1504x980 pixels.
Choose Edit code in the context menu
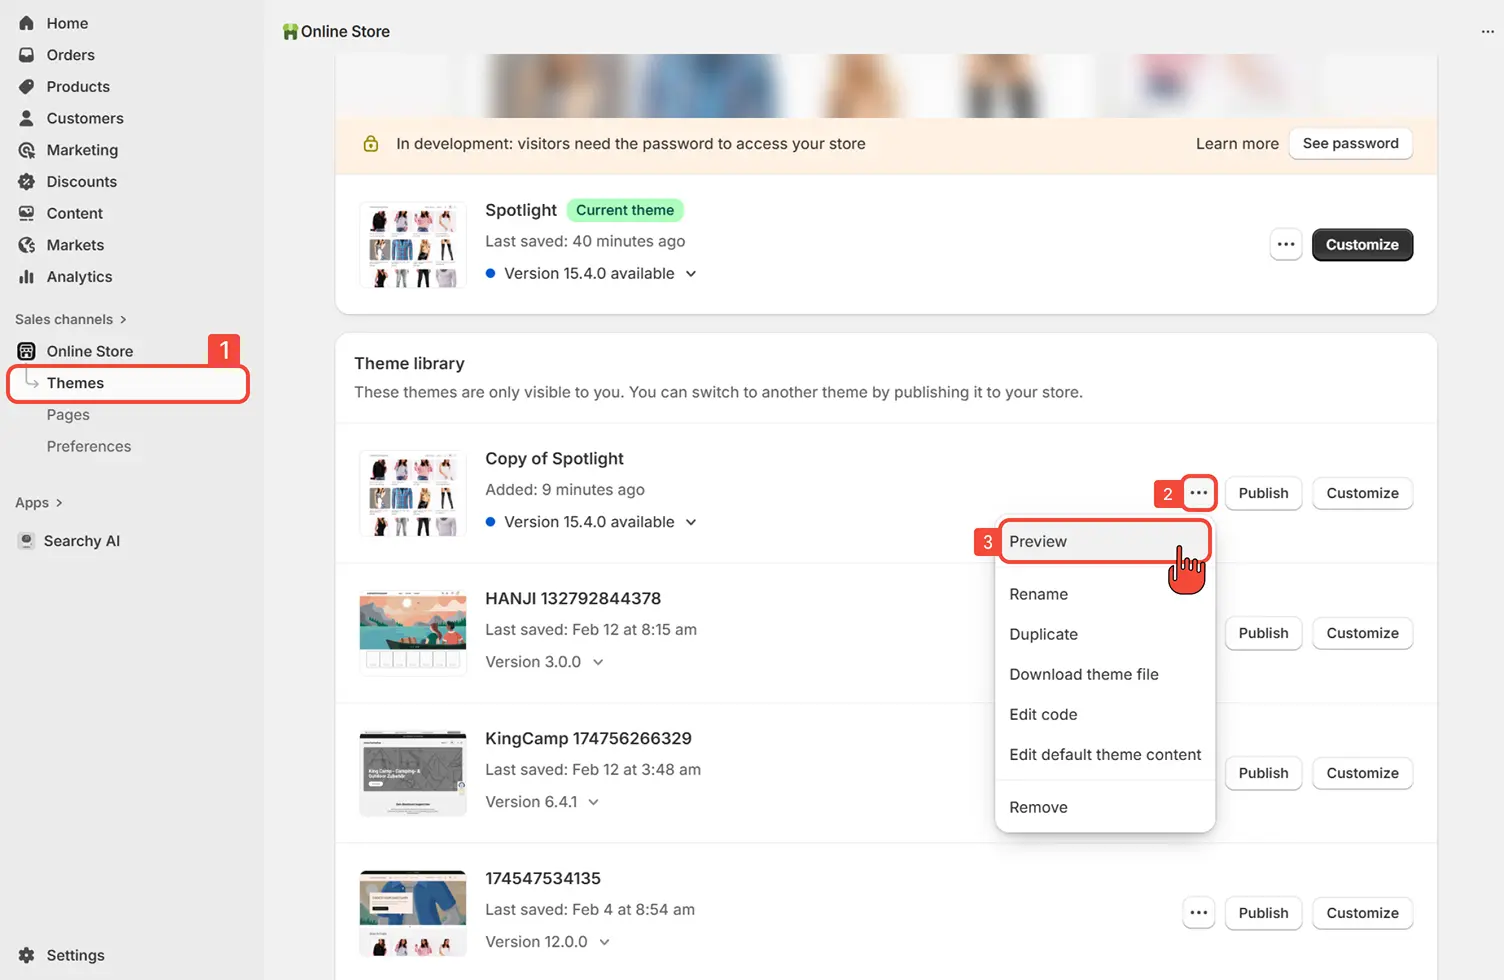point(1043,714)
